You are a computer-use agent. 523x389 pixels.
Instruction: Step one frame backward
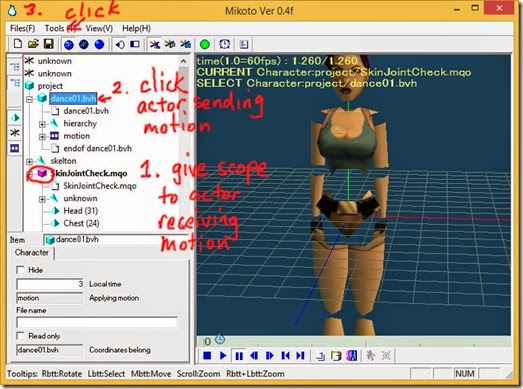pyautogui.click(x=254, y=356)
